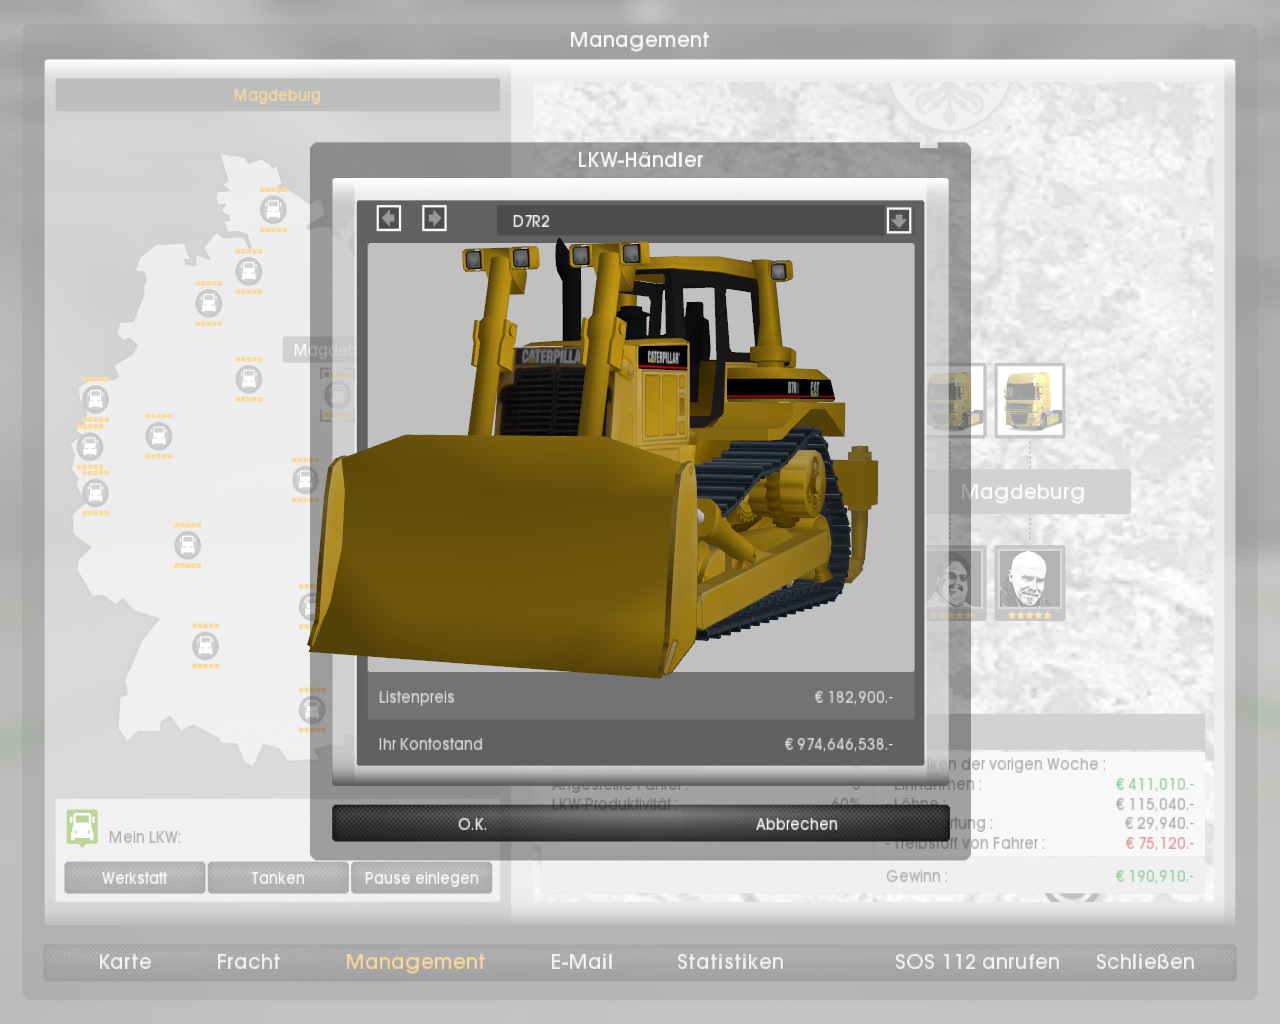
Task: Select the Gewinn value € 190,910.-
Action: coord(1154,876)
